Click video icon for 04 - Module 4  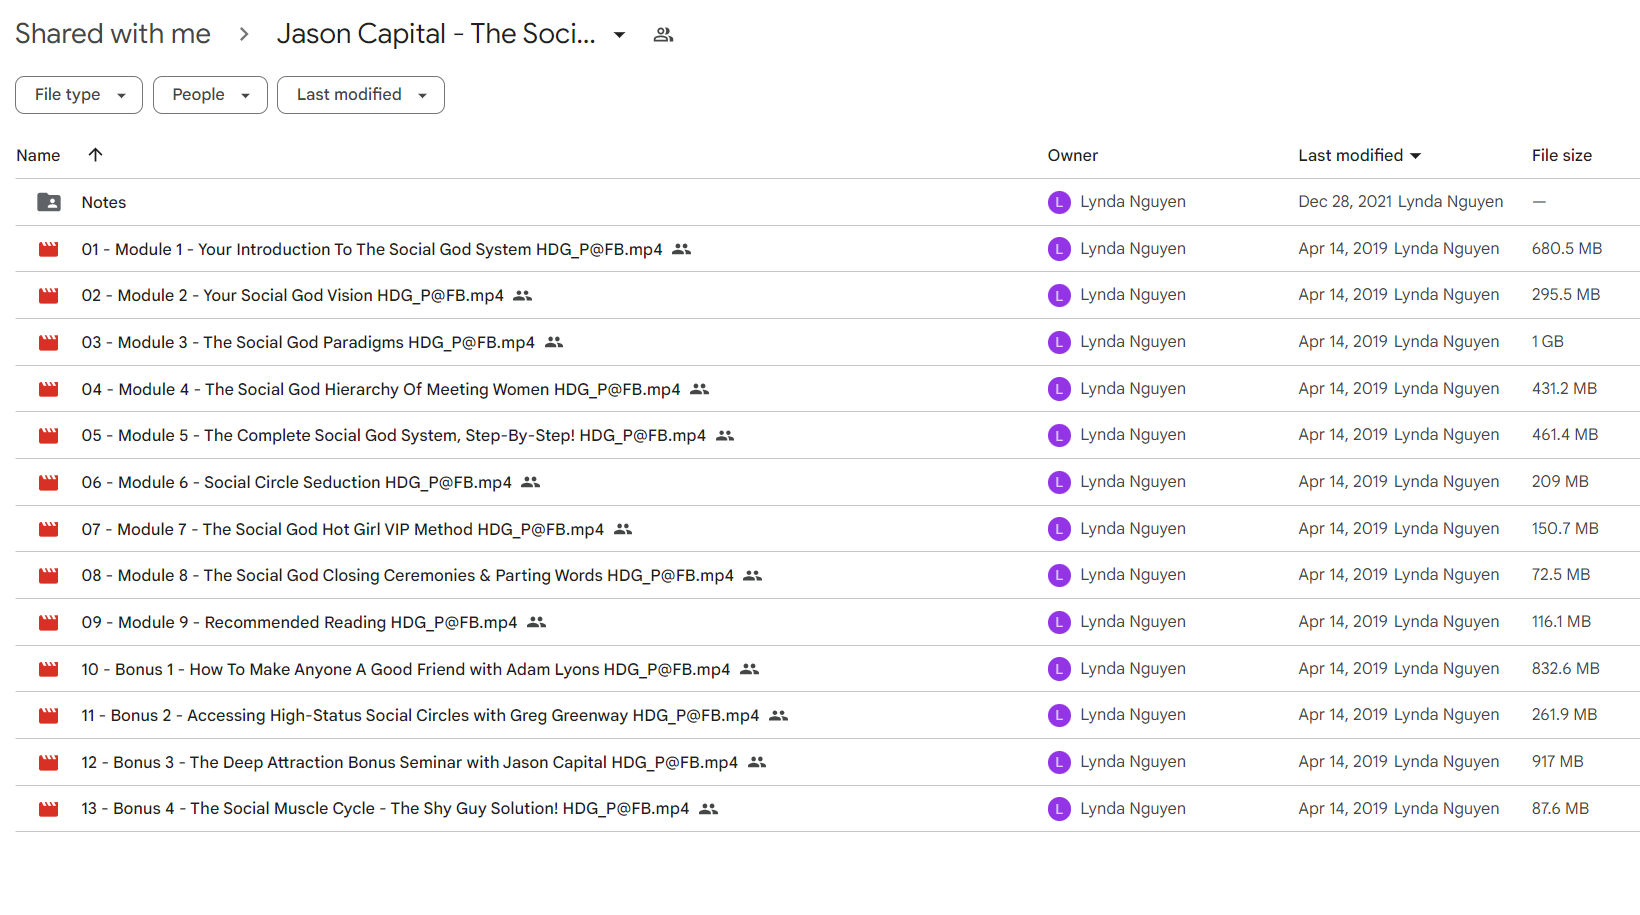pos(48,389)
